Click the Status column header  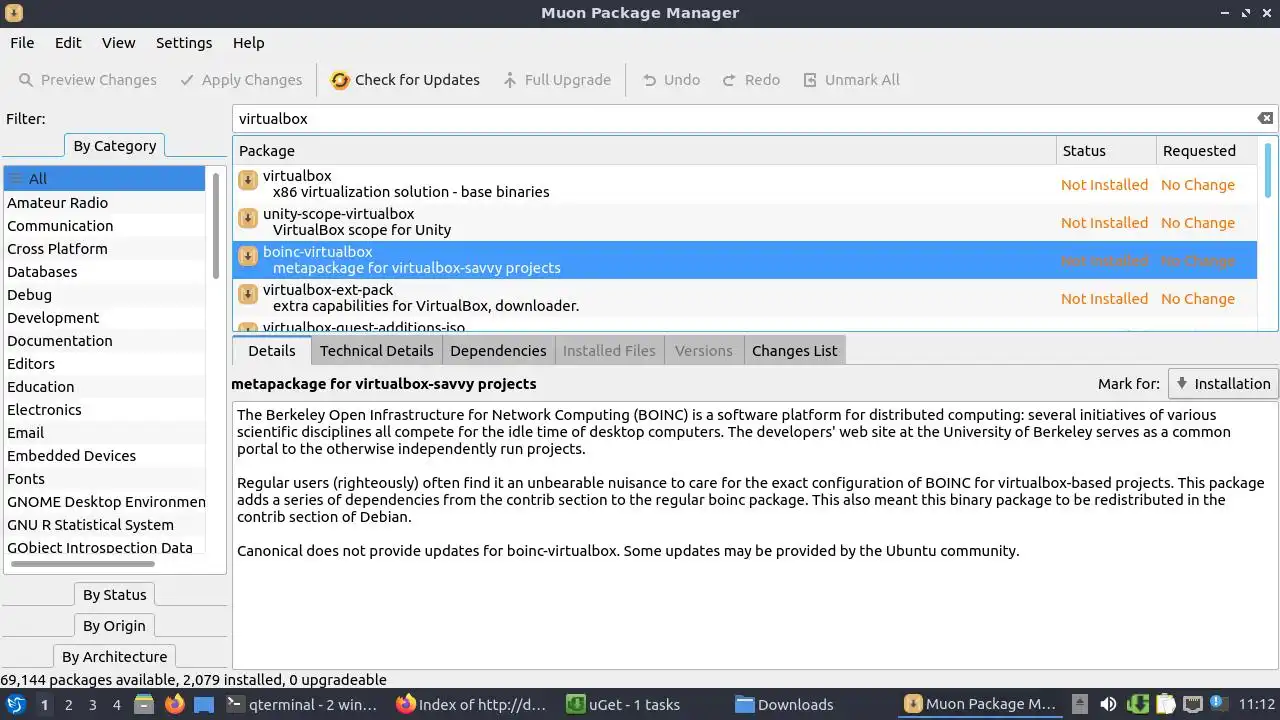(x=1106, y=151)
